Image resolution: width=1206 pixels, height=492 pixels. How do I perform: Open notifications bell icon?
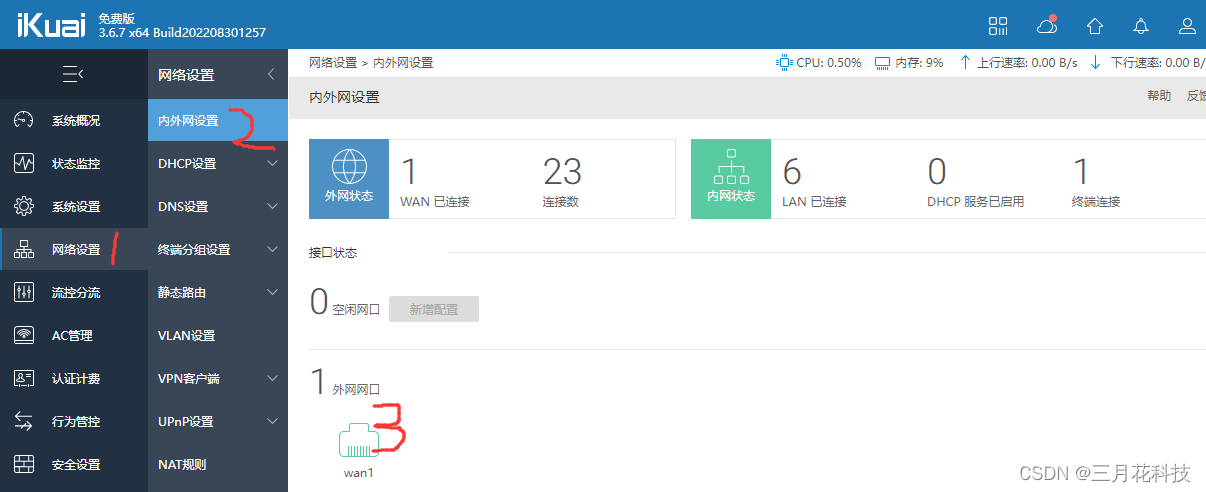[x=1141, y=25]
